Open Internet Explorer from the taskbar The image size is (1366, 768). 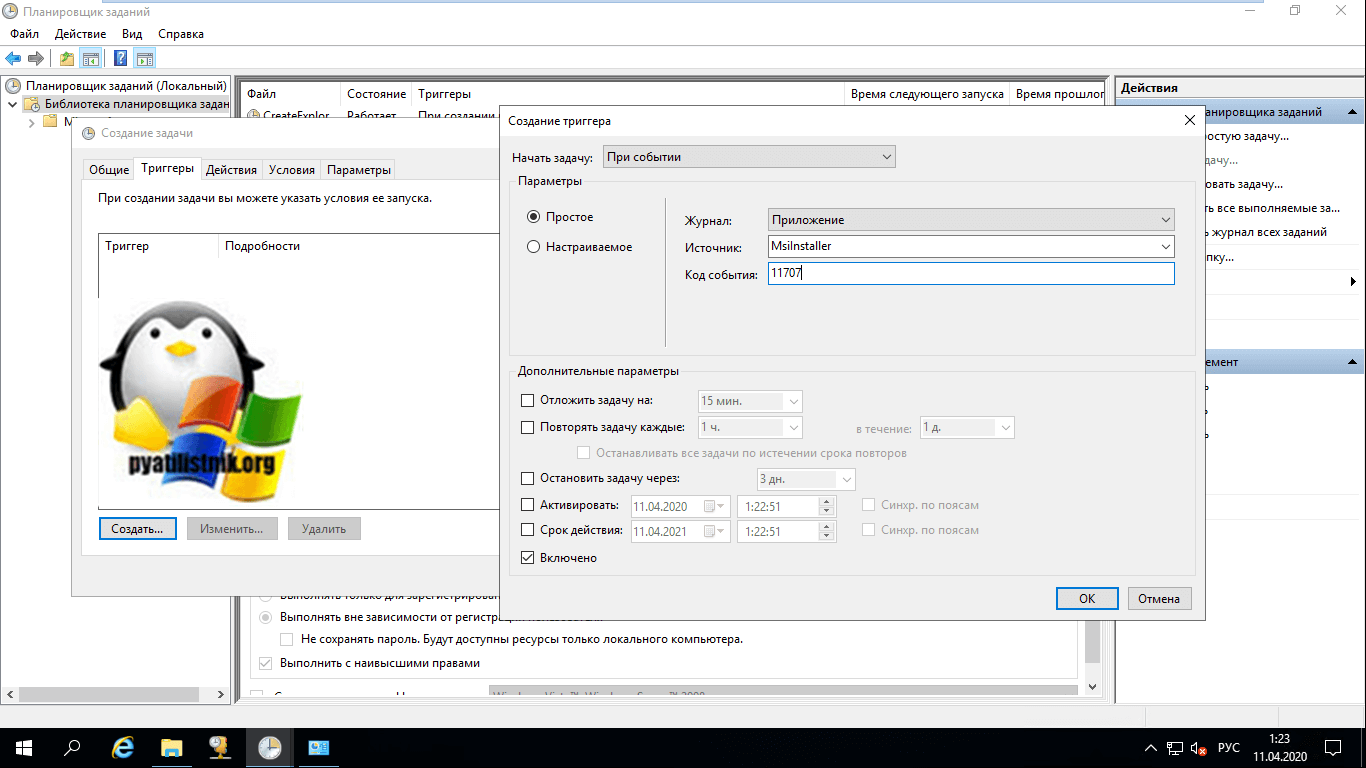123,747
